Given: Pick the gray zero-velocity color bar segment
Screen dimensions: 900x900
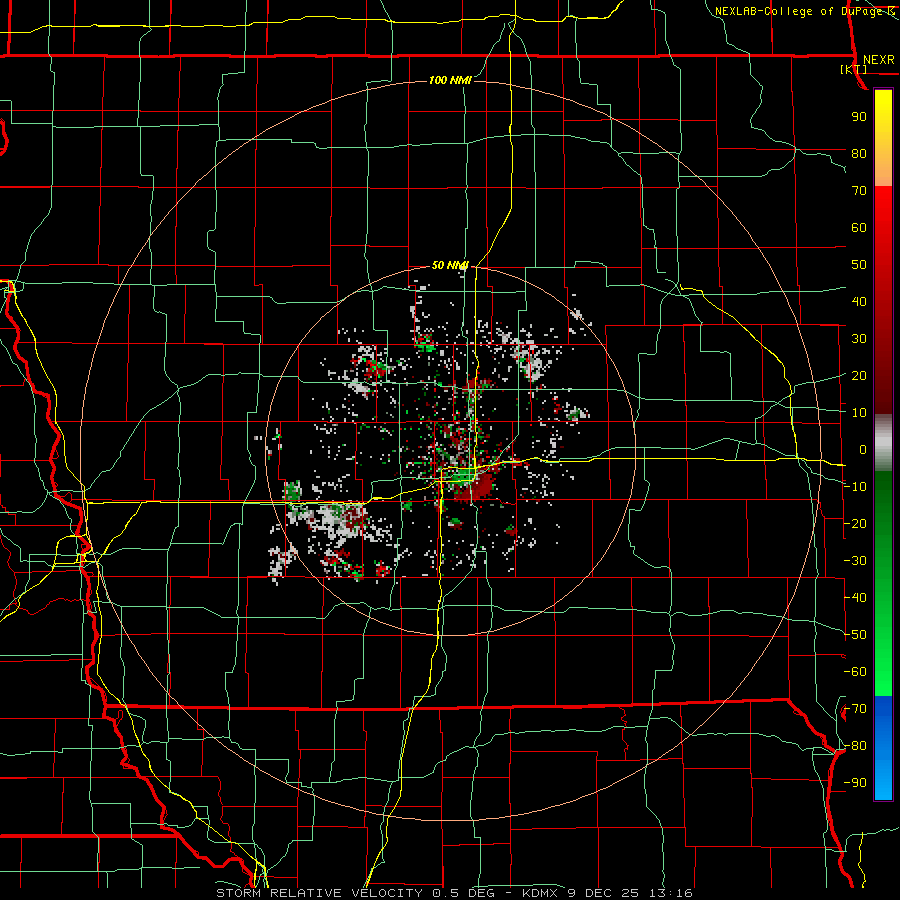Looking at the screenshot, I should point(883,443).
